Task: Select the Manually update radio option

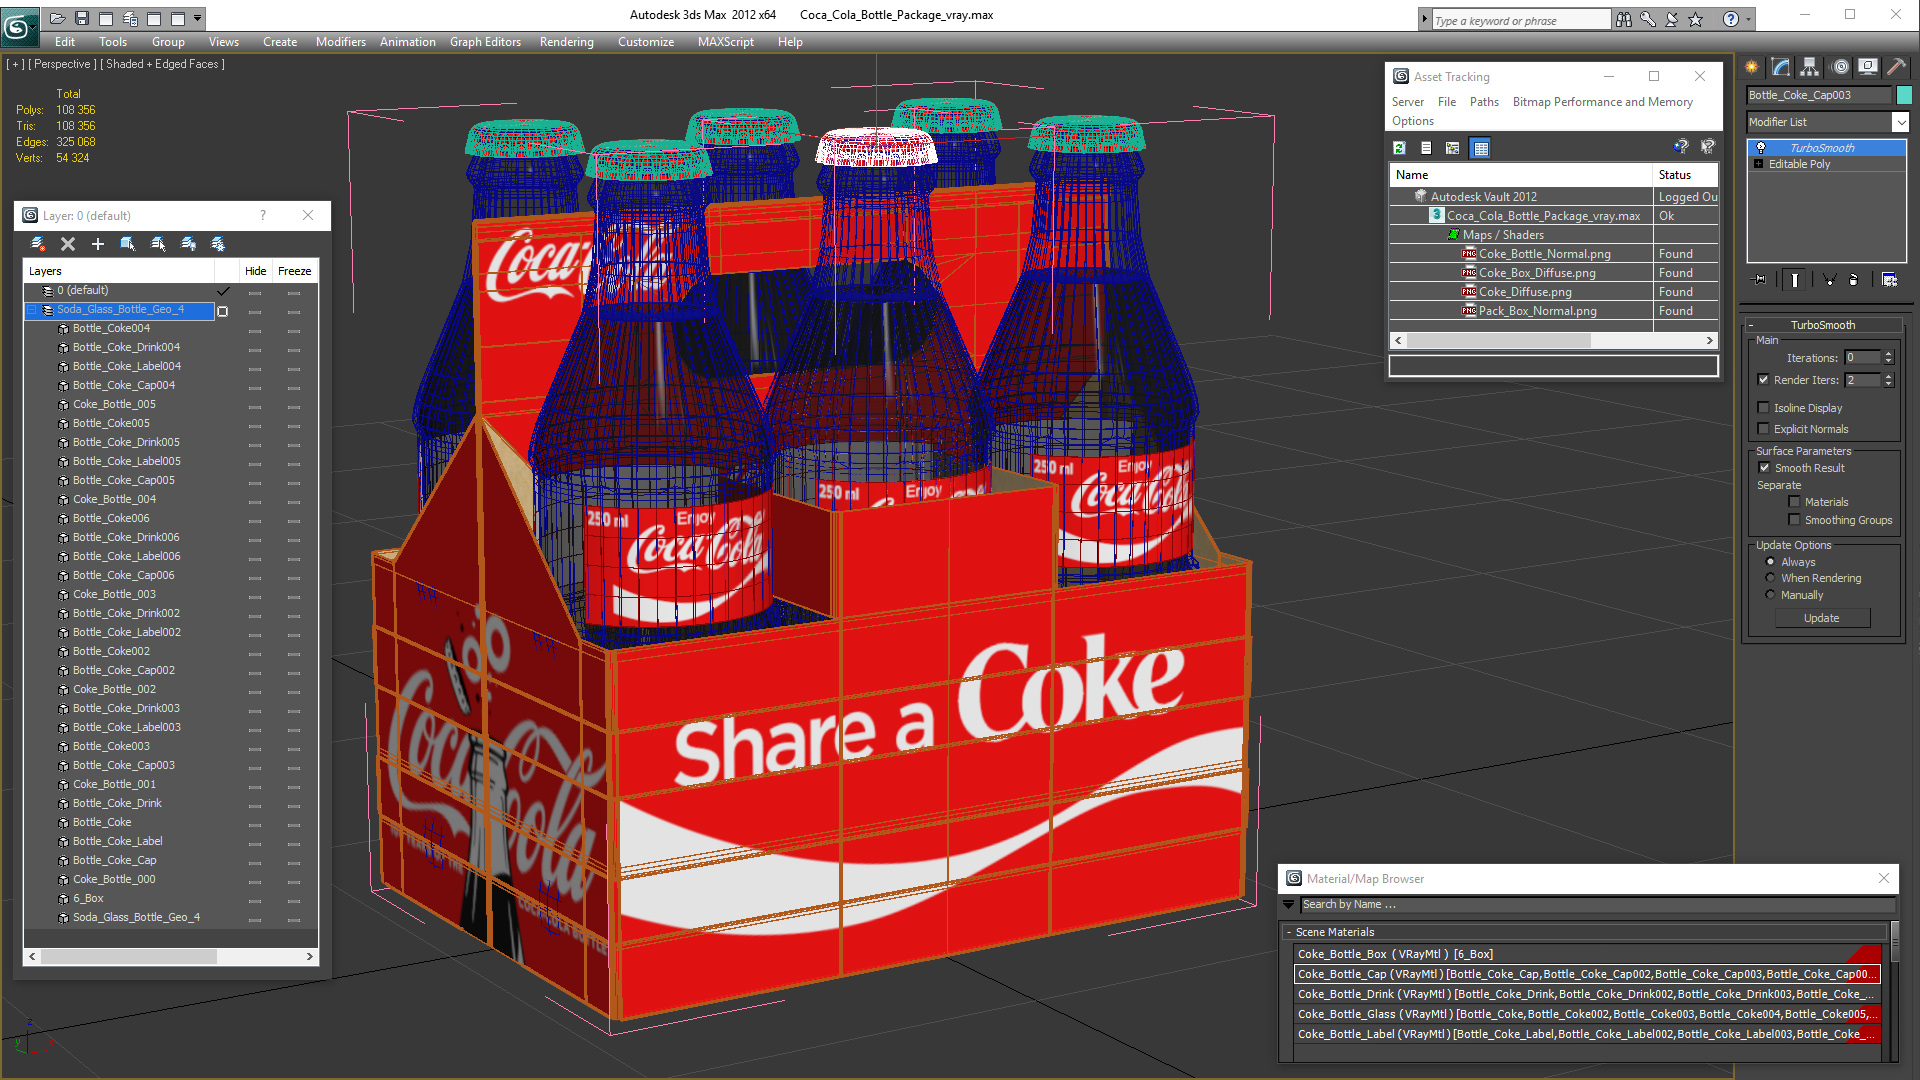Action: coord(1770,595)
